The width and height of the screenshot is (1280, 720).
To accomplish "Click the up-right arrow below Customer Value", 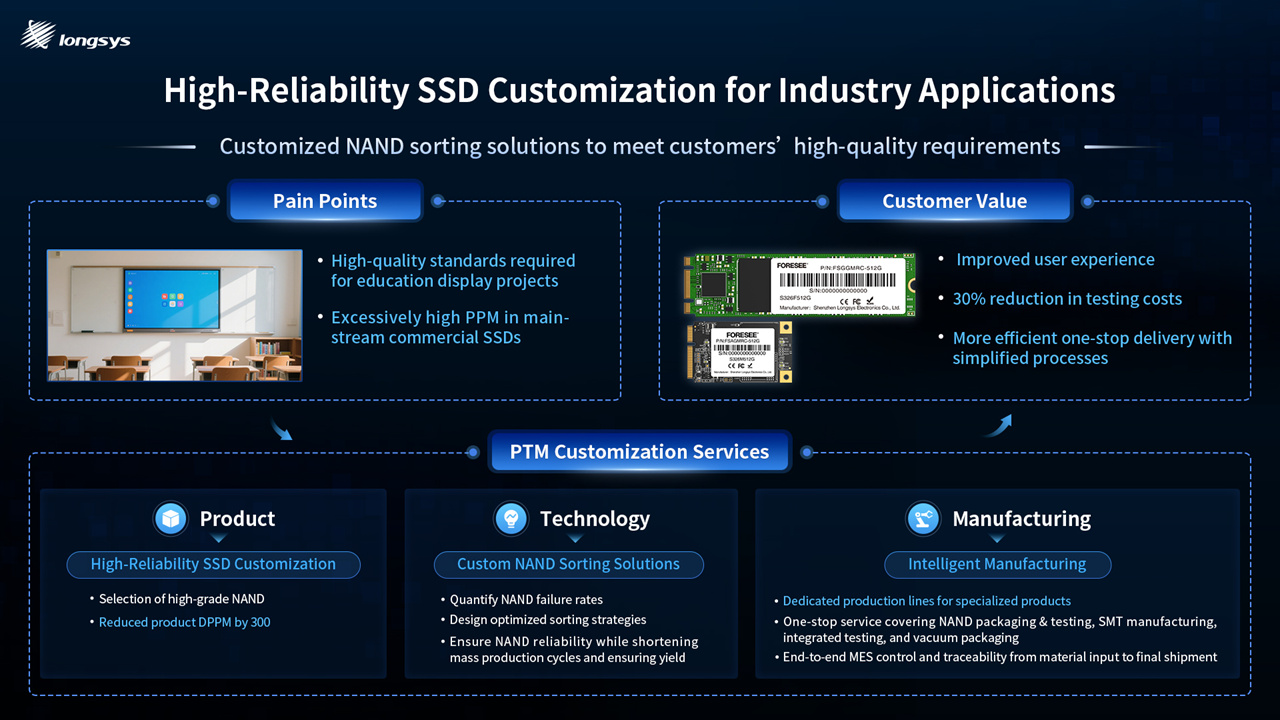I will click(x=998, y=425).
